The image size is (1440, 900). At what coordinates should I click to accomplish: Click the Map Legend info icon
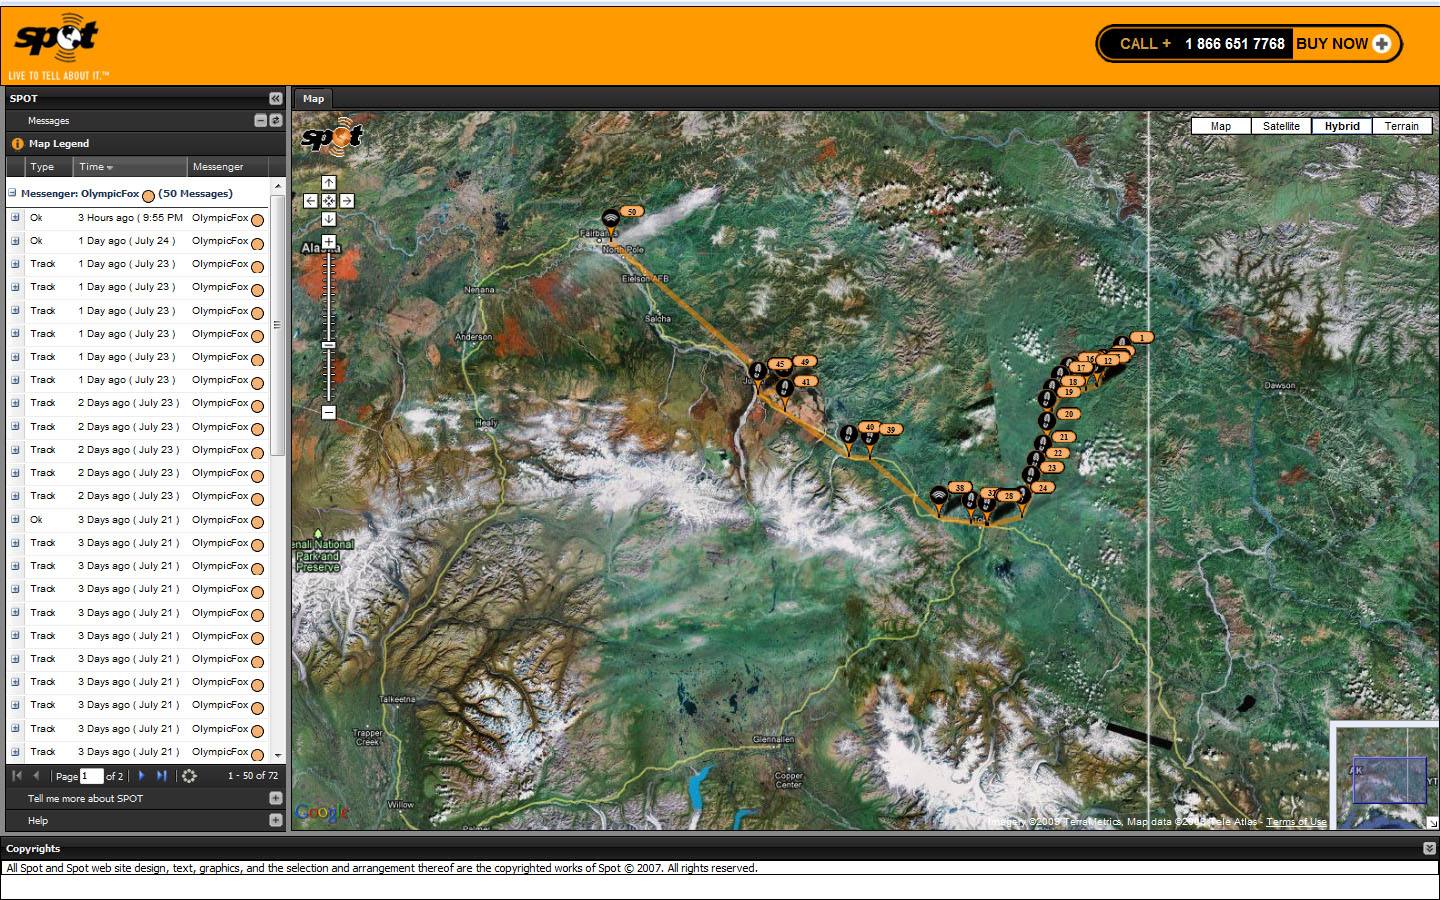pos(17,144)
